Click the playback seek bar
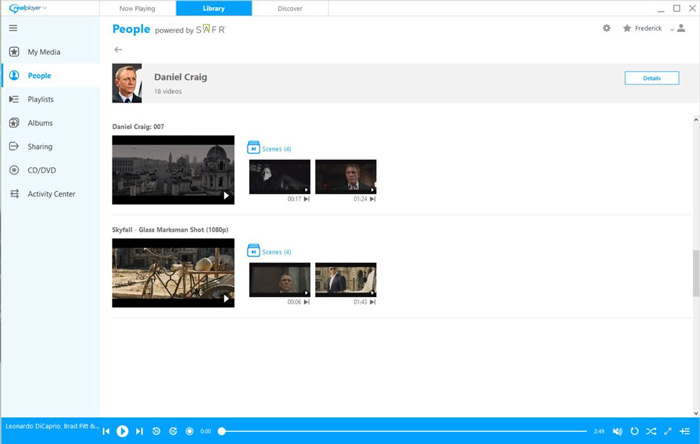This screenshot has height=444, width=700. coord(400,431)
